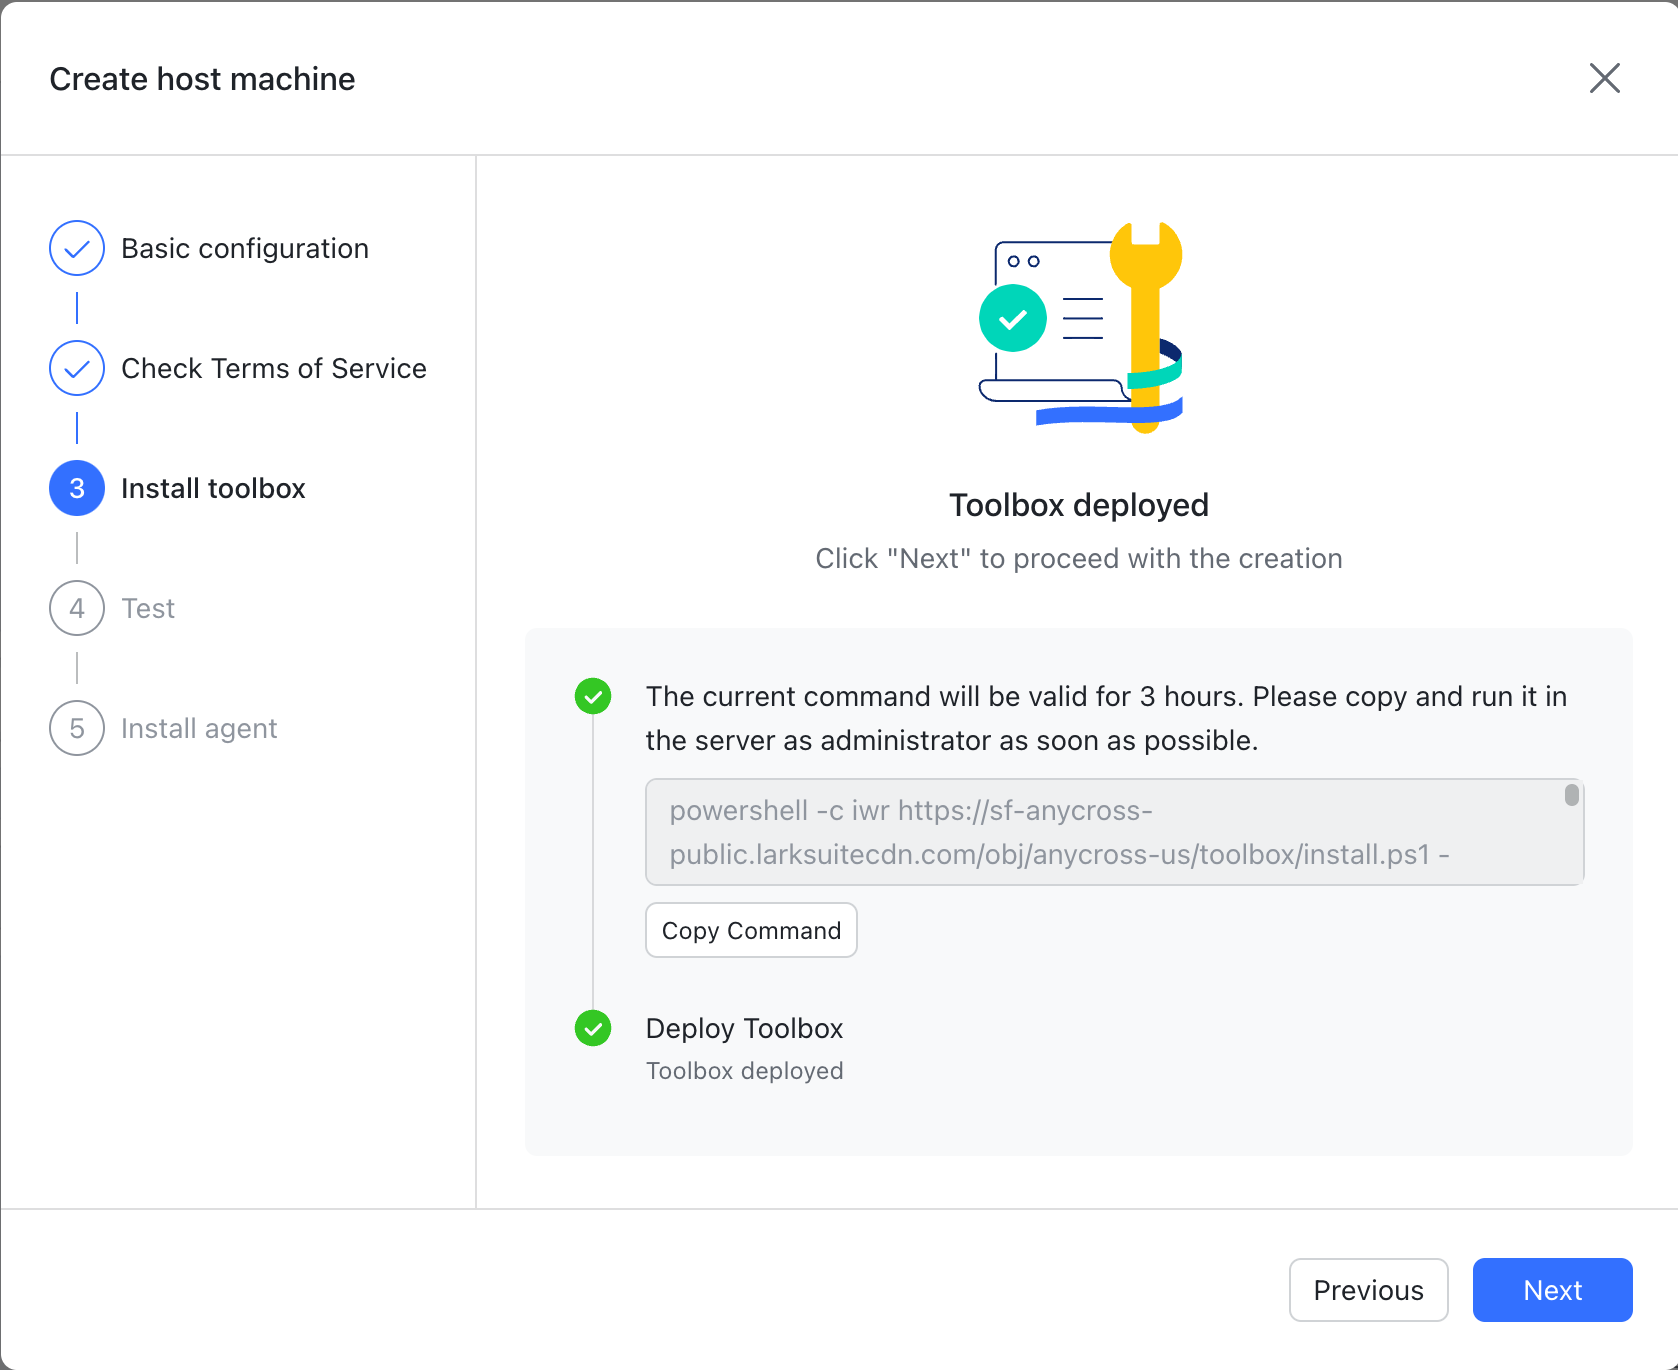The height and width of the screenshot is (1370, 1678).
Task: Click inside the powershell command text box
Action: tap(1114, 832)
